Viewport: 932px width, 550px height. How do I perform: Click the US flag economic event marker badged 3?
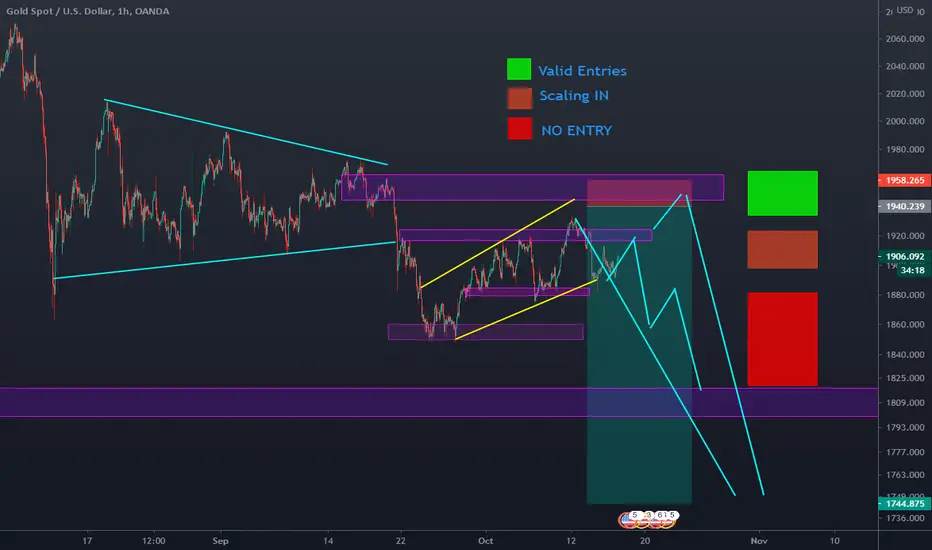tap(643, 520)
